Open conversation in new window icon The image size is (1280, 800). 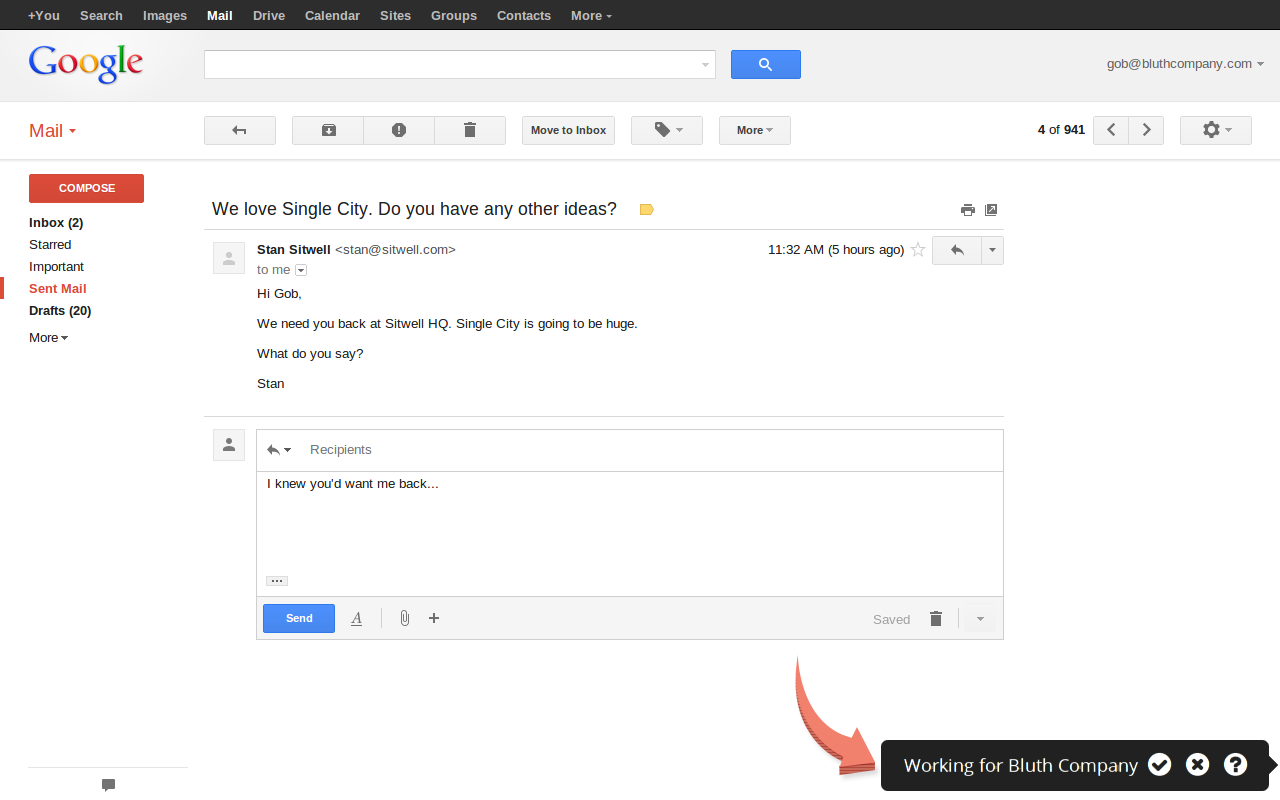[x=991, y=210]
